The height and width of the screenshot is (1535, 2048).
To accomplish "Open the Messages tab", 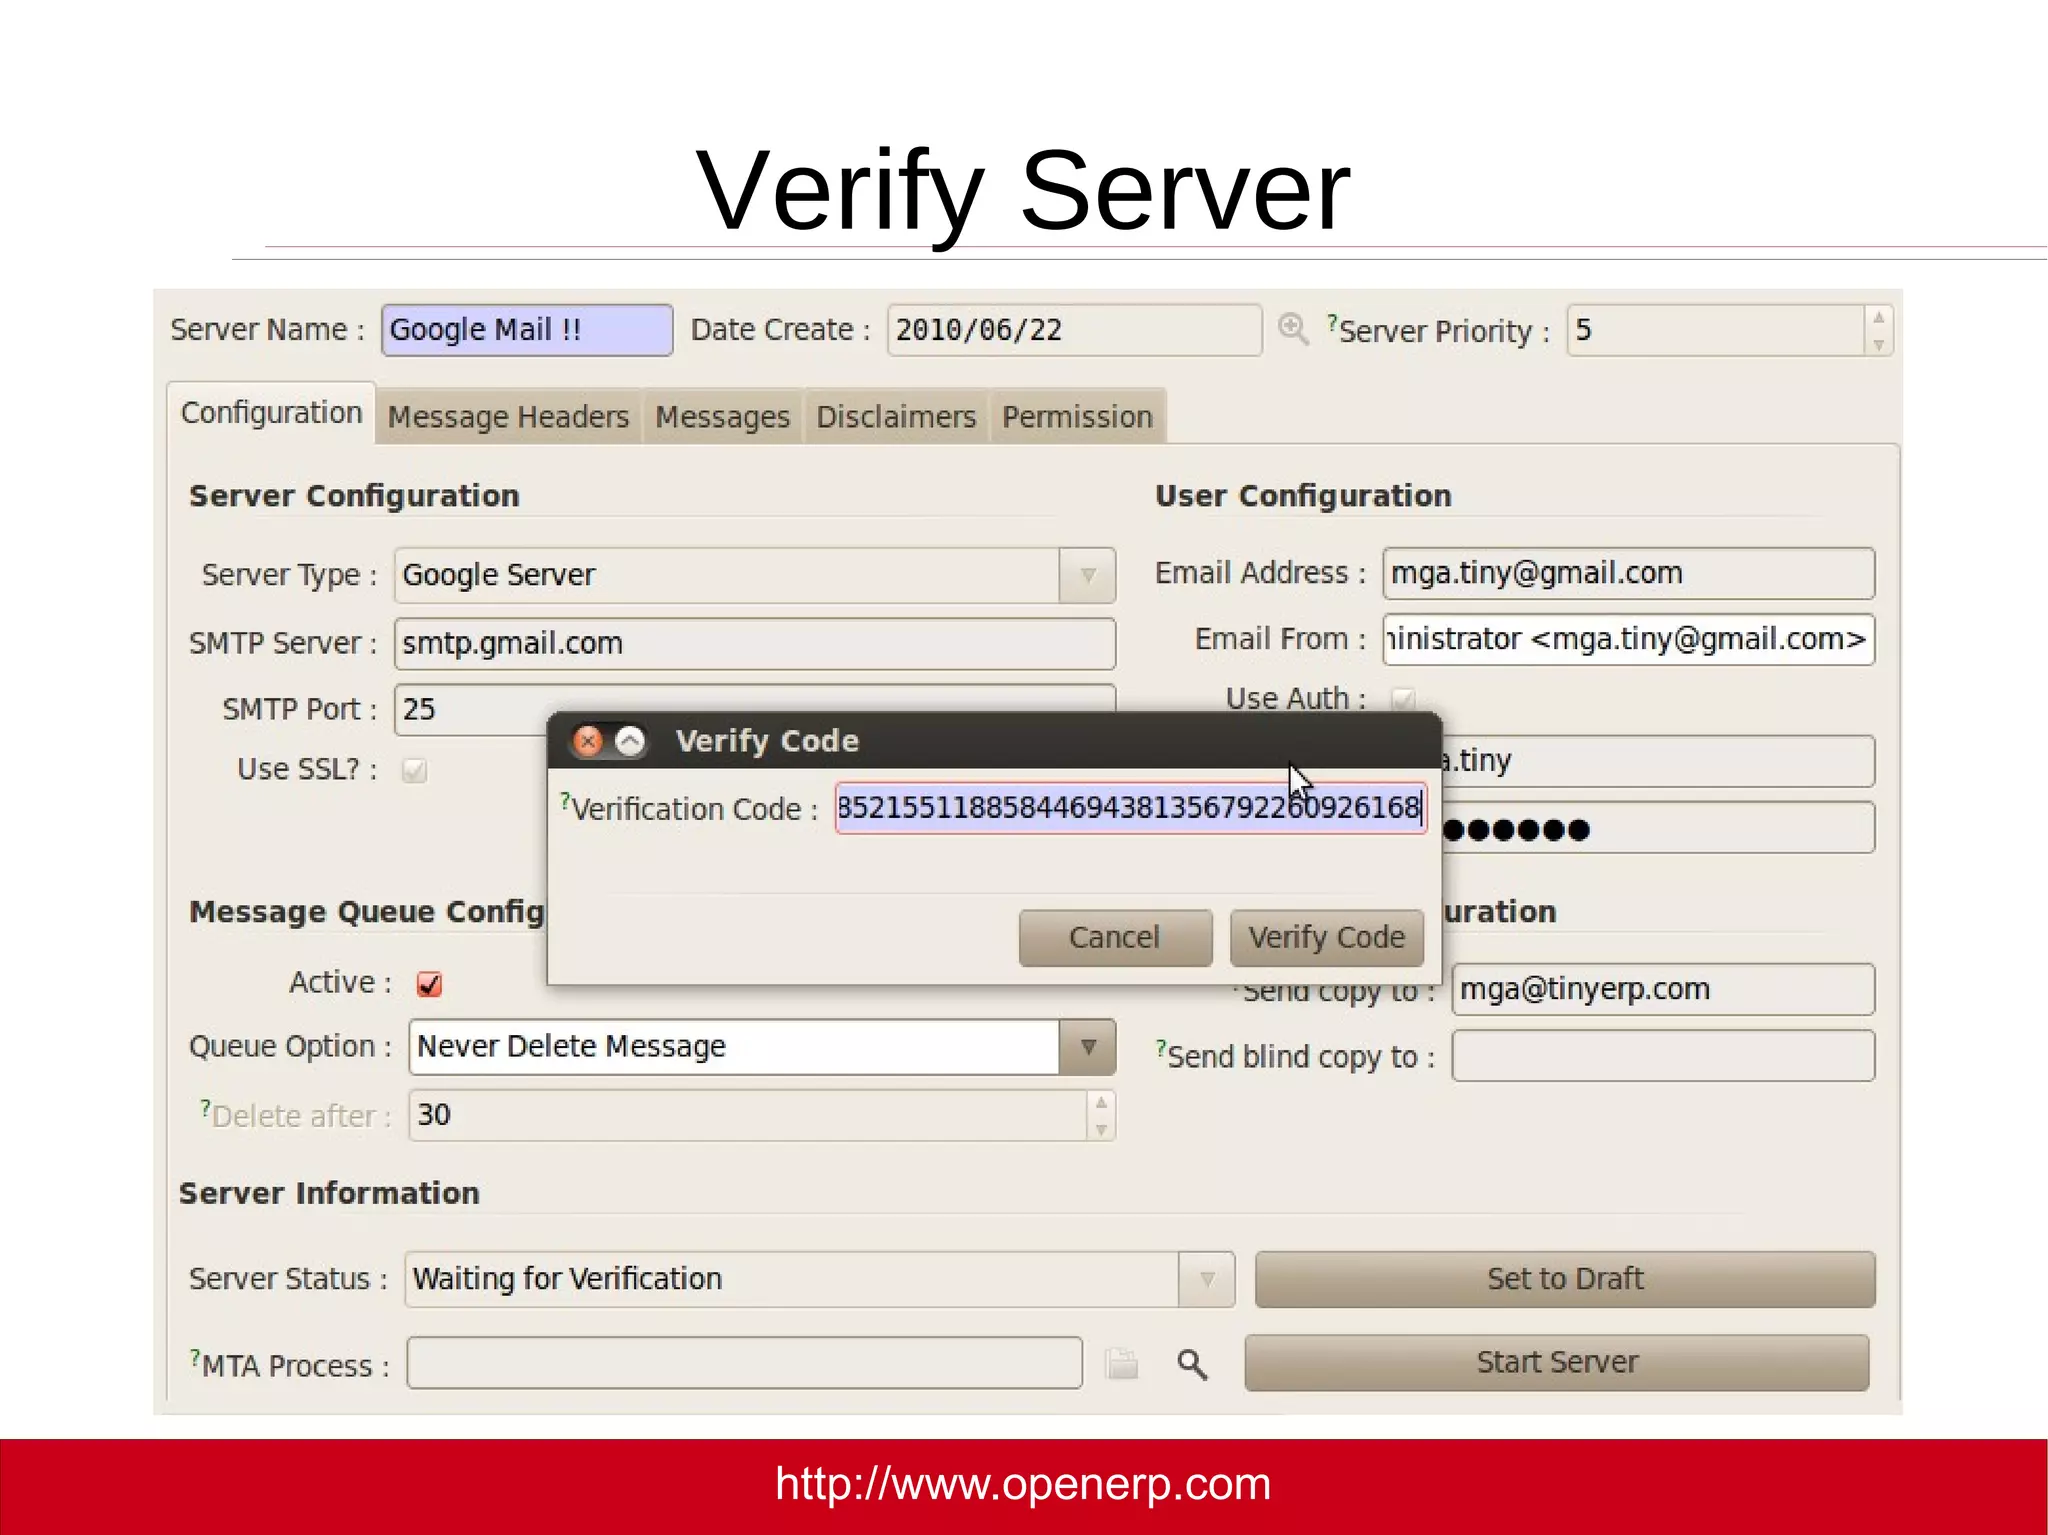I will point(722,417).
